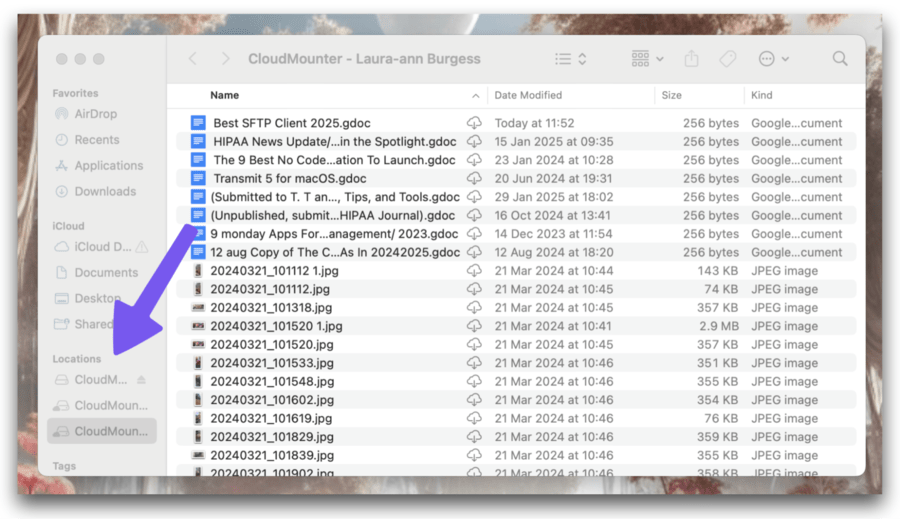Select HIPAA News Update gdoc file
The image size is (900, 519).
point(335,141)
